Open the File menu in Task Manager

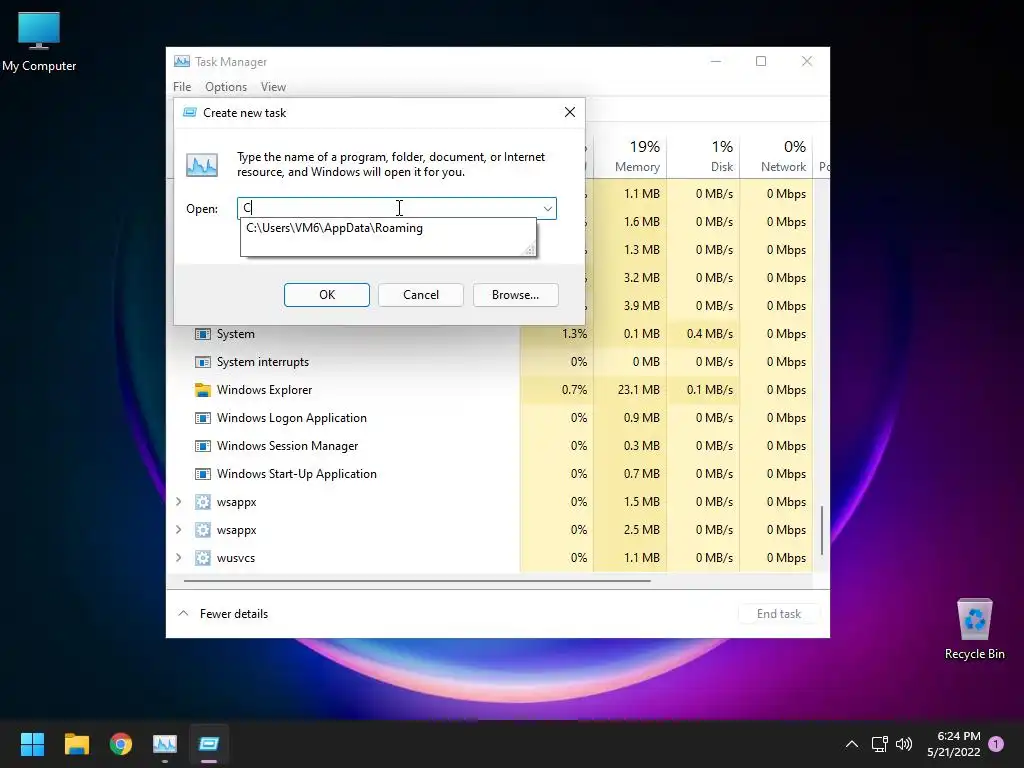[182, 87]
